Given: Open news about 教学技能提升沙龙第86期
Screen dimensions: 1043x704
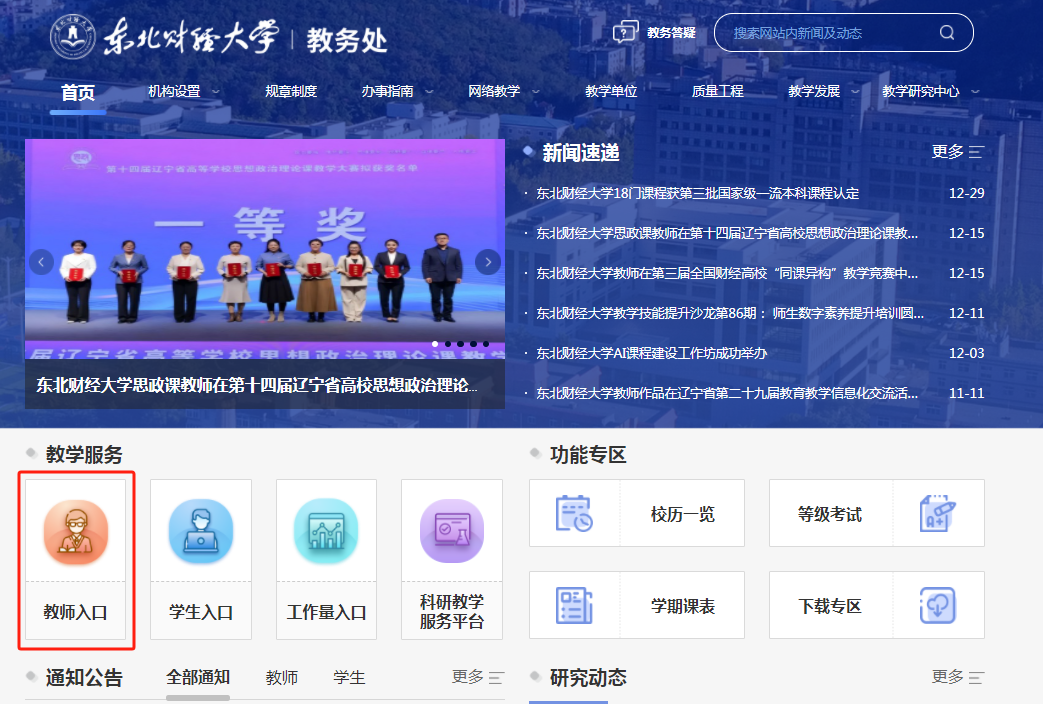Looking at the screenshot, I should coord(730,313).
